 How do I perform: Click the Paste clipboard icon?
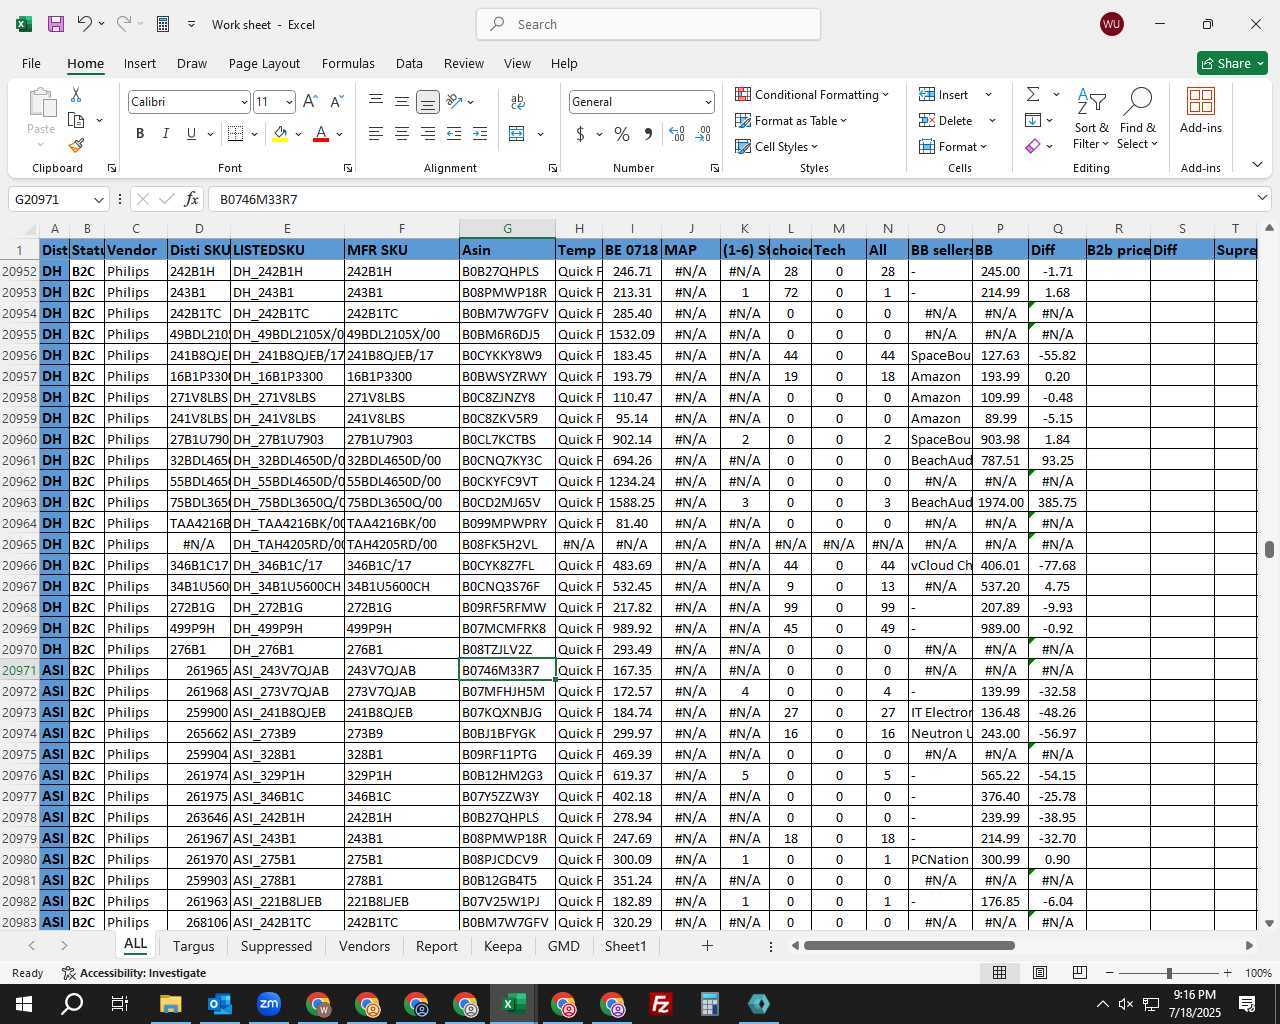click(41, 102)
